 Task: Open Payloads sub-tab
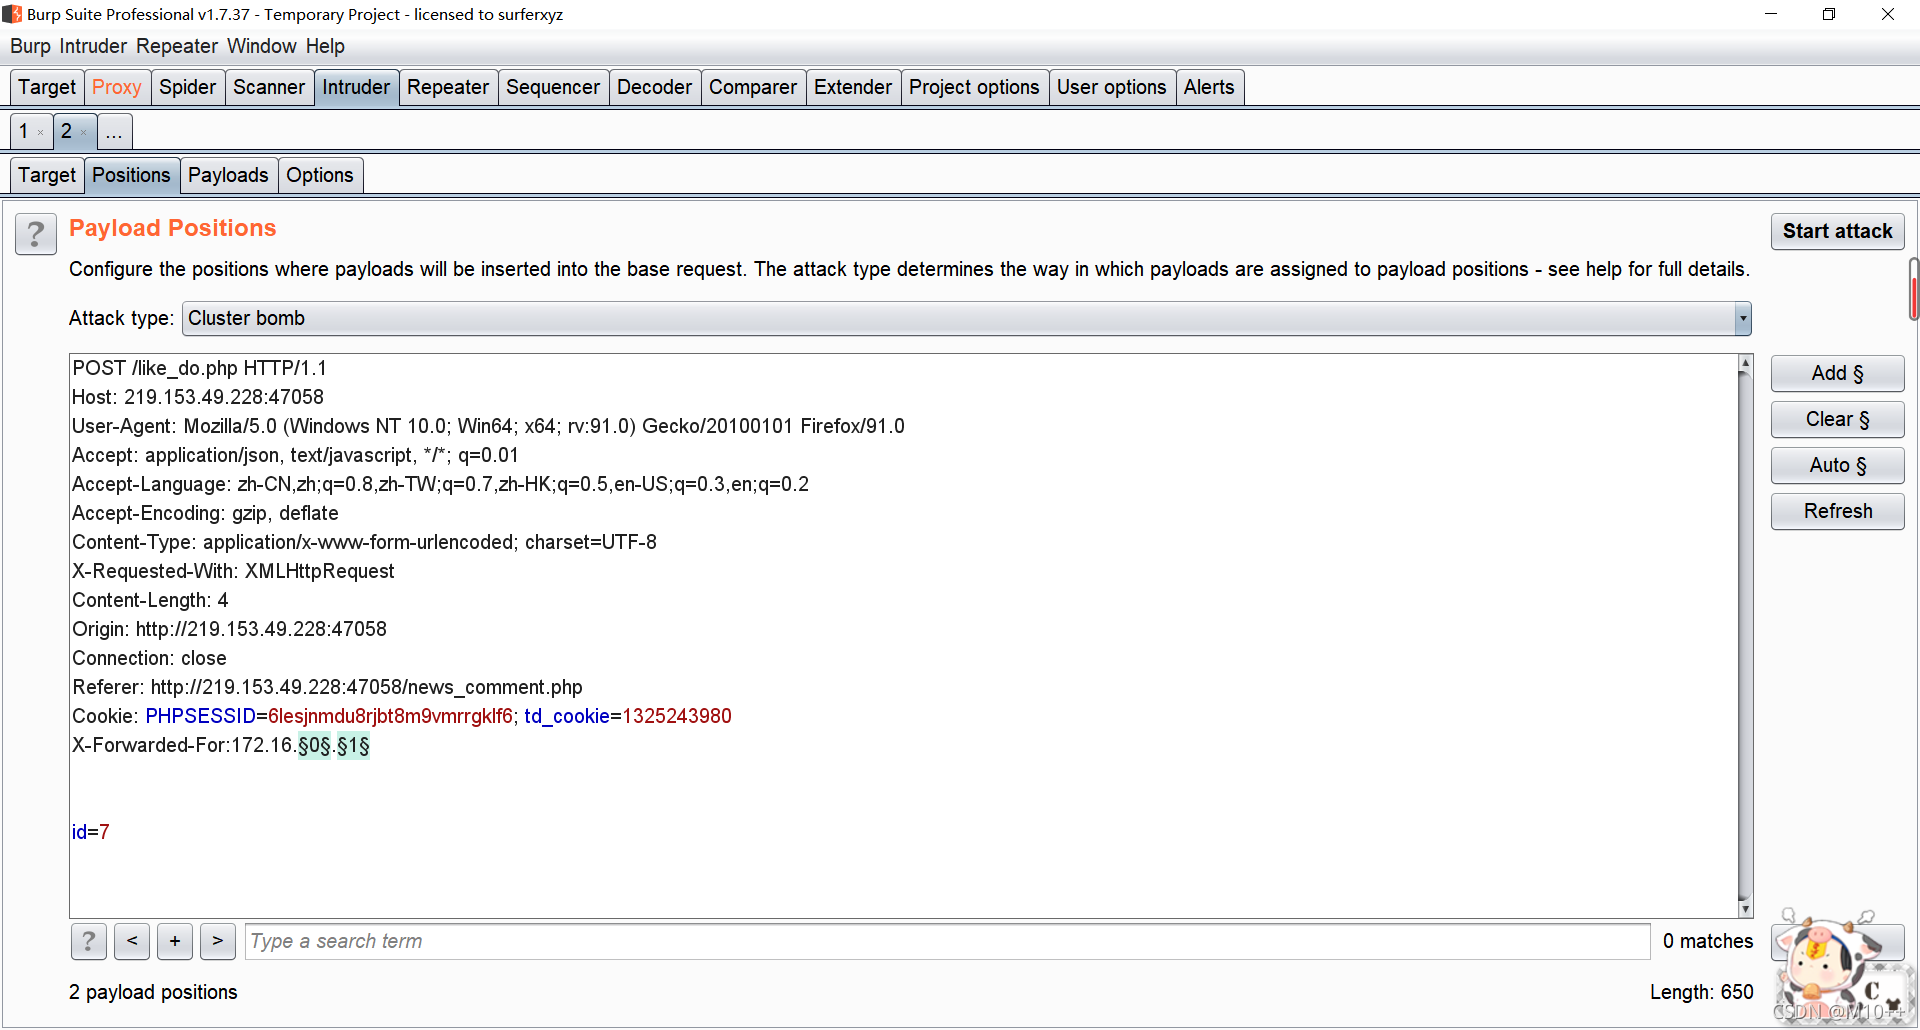point(228,175)
